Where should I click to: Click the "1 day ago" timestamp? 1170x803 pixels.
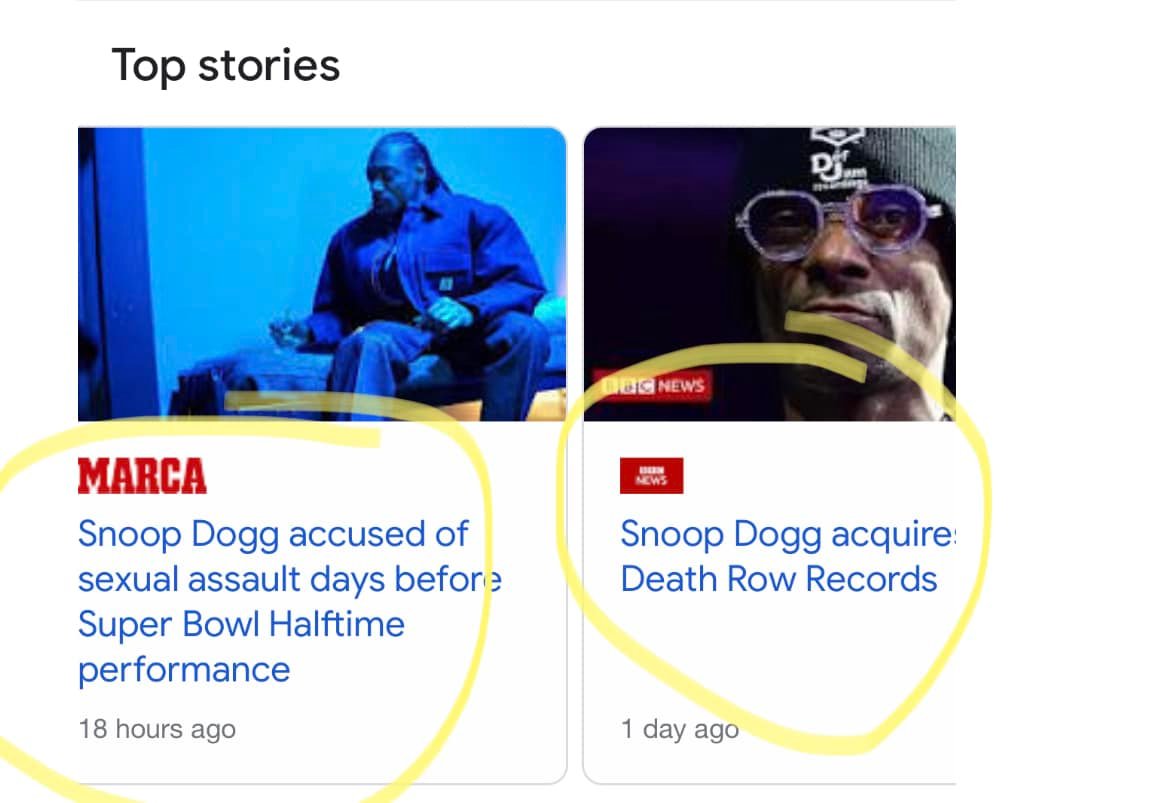click(x=679, y=729)
